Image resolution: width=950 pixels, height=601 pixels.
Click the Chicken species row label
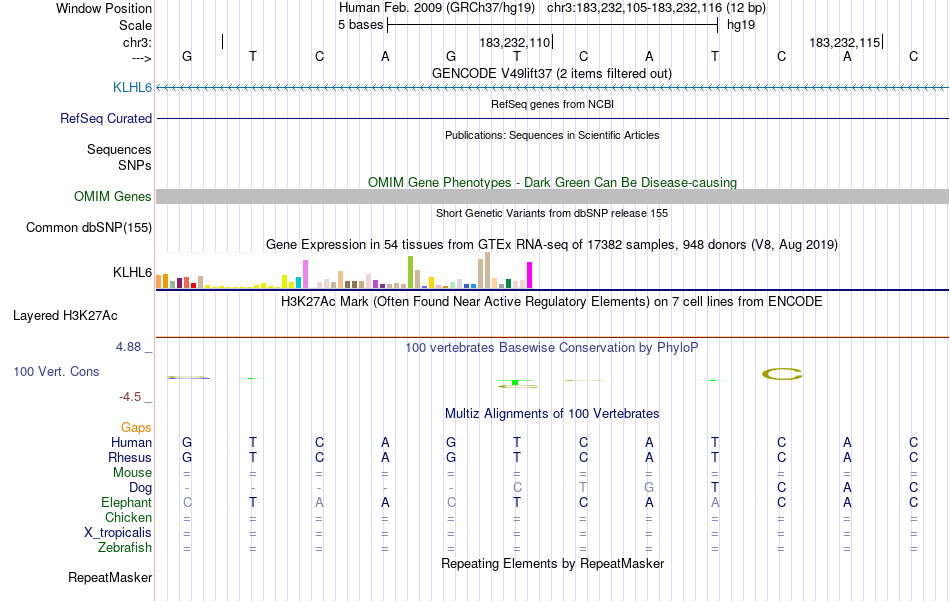tap(128, 518)
